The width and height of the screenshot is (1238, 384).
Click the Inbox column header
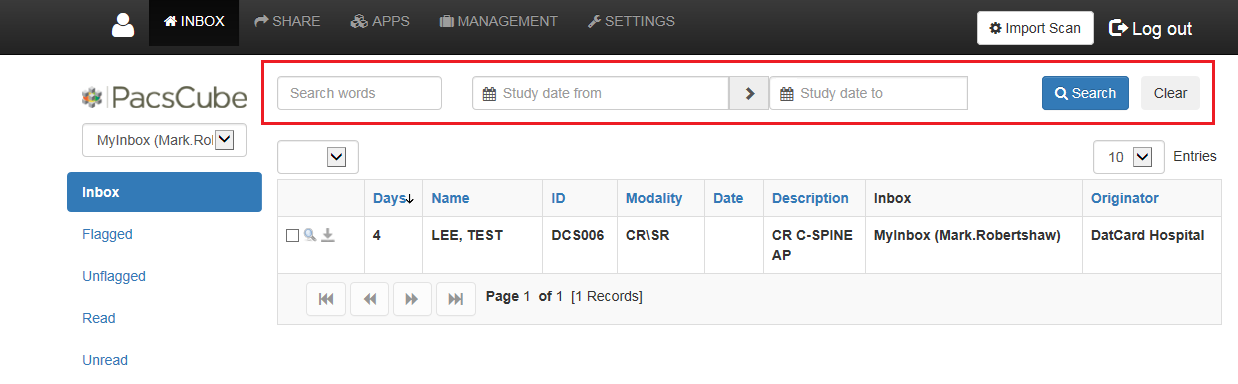tap(892, 198)
